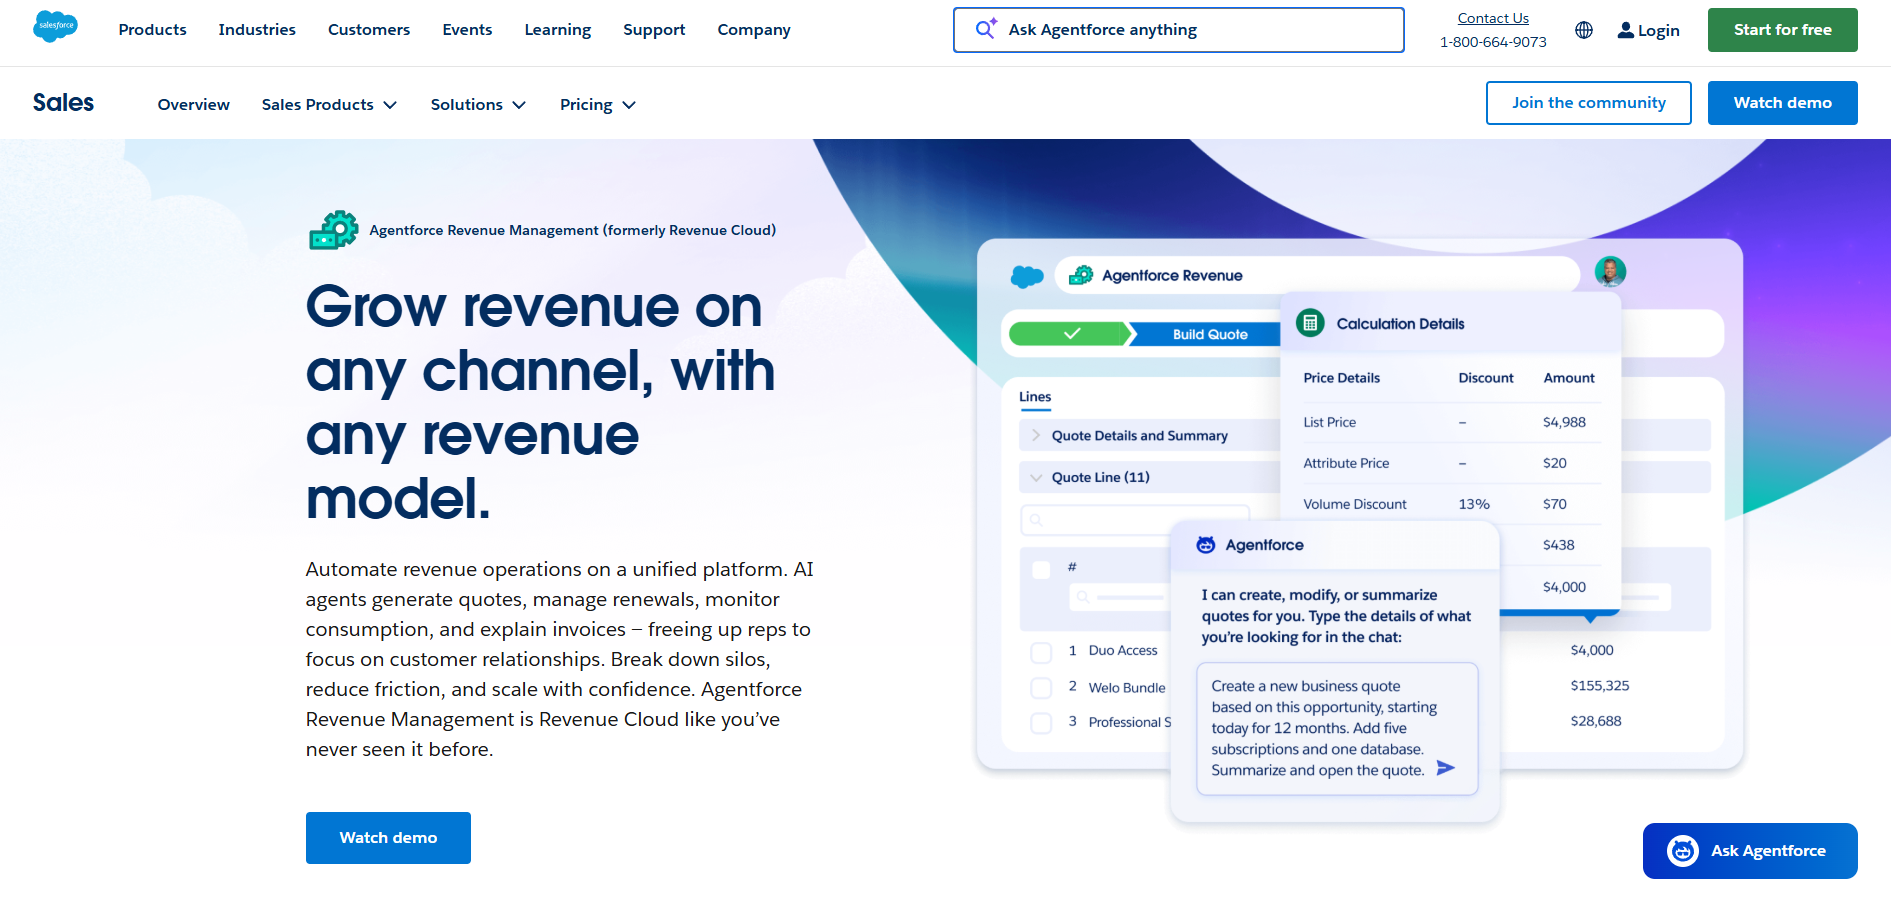1891x900 pixels.
Task: Open the Support menu
Action: (654, 30)
